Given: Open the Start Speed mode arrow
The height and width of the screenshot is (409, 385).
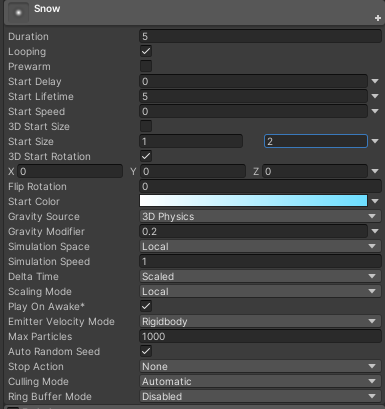Looking at the screenshot, I should (x=375, y=111).
